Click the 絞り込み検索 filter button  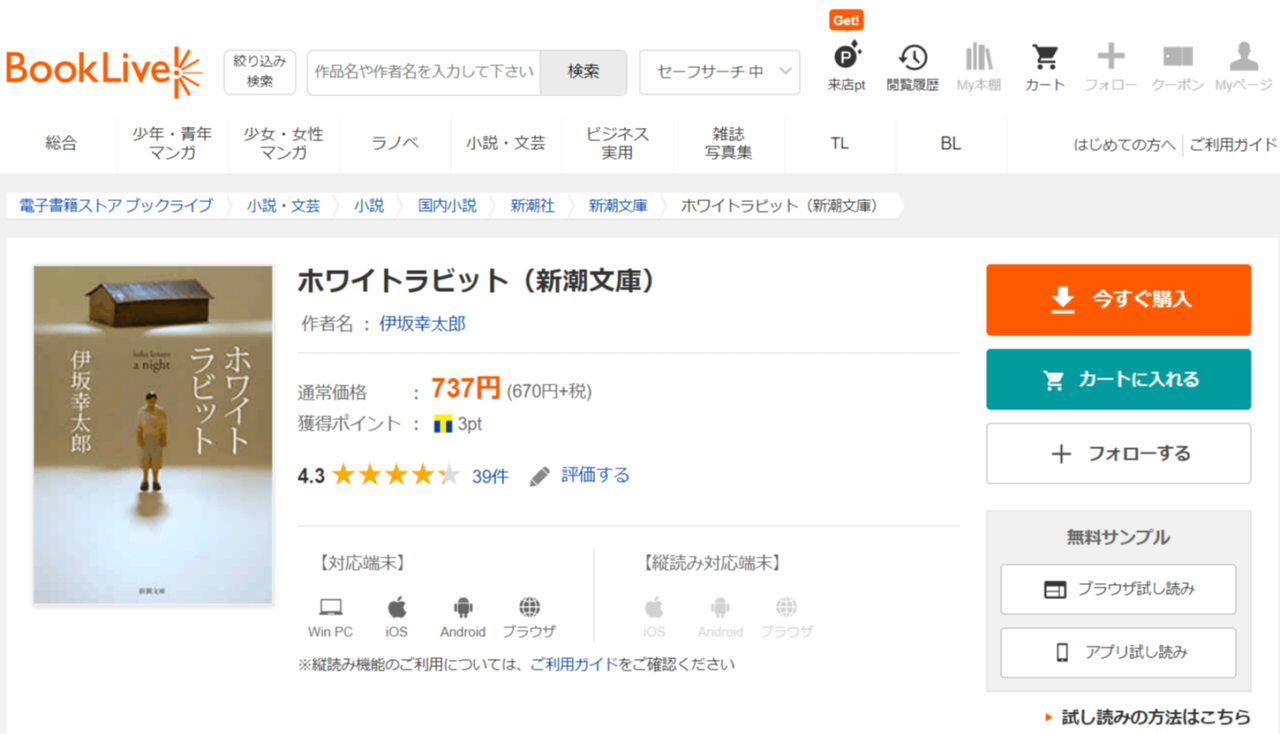point(260,72)
